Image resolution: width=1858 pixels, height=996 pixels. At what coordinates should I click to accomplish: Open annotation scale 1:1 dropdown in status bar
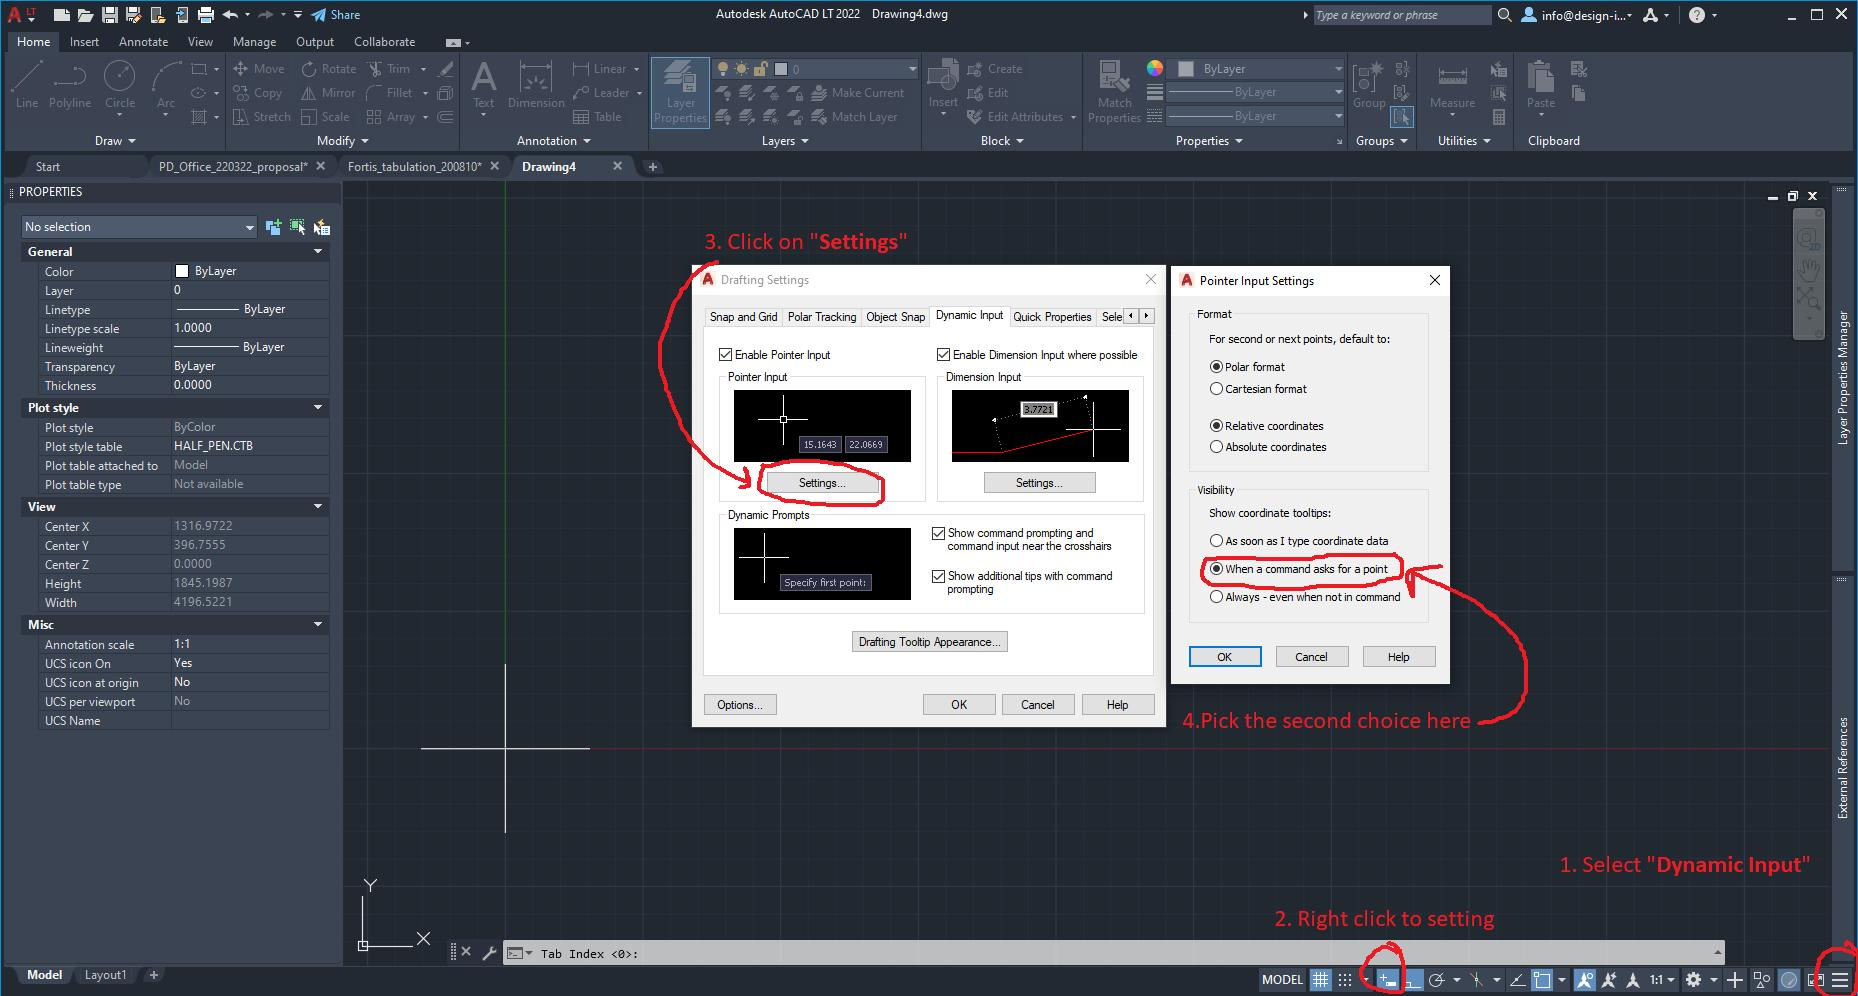click(x=1663, y=980)
